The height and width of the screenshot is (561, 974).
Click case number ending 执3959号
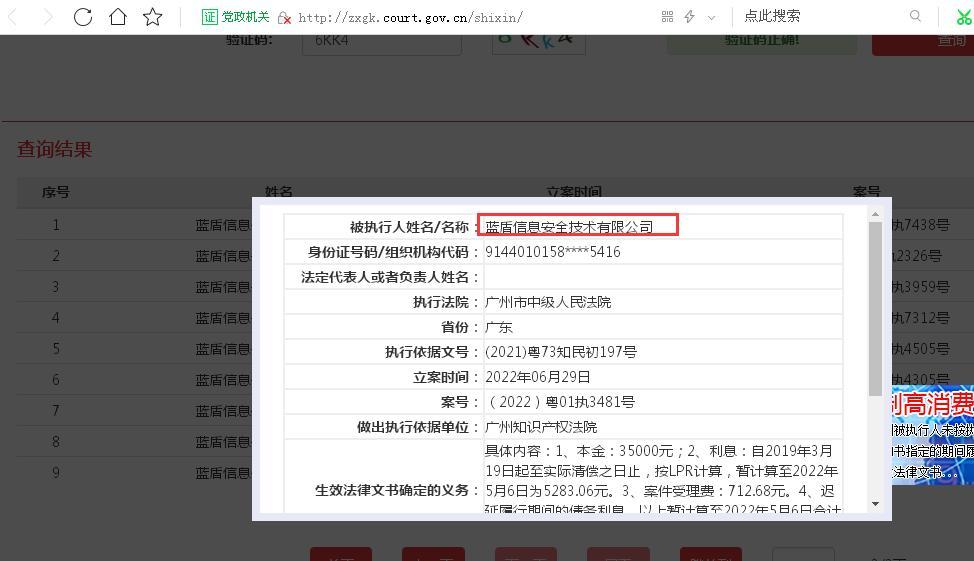(x=921, y=286)
